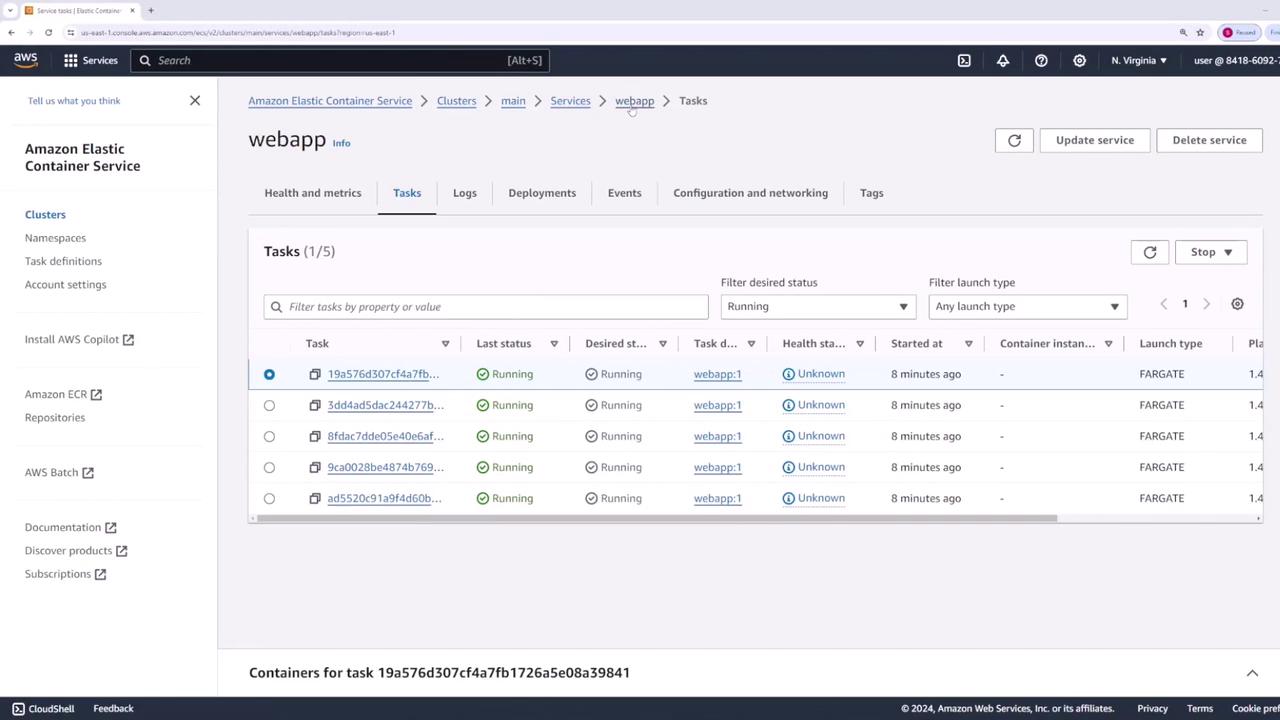Viewport: 1280px width, 720px height.
Task: Expand the Containers for task panel
Action: coord(1251,673)
